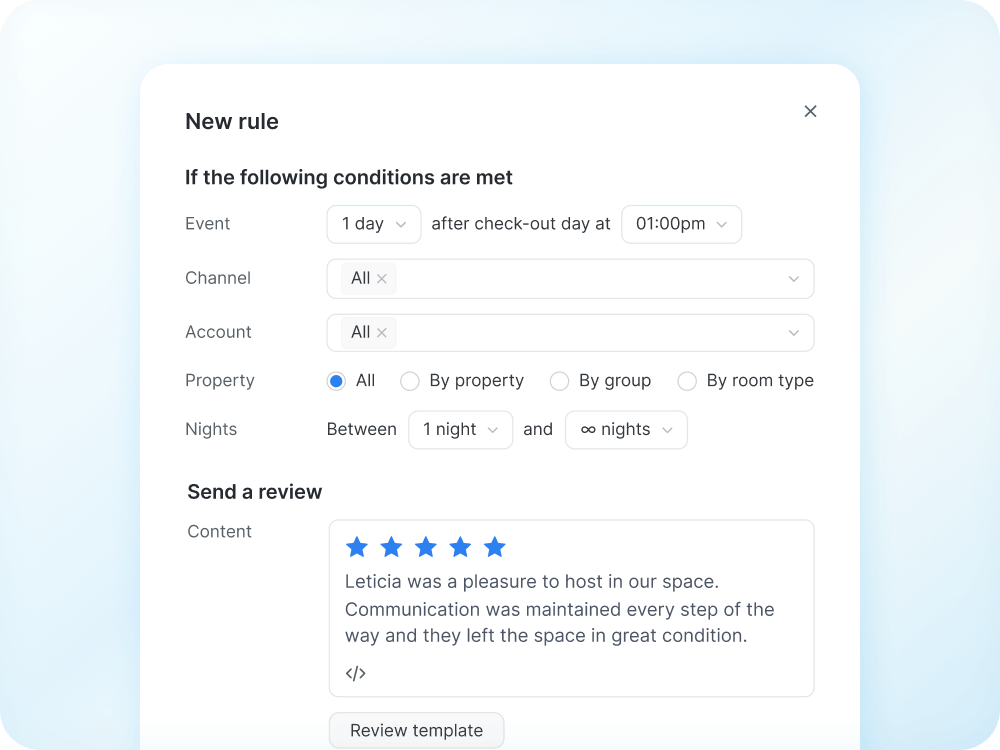Click the second star of the rating
The height and width of the screenshot is (750, 1000).
tap(391, 547)
